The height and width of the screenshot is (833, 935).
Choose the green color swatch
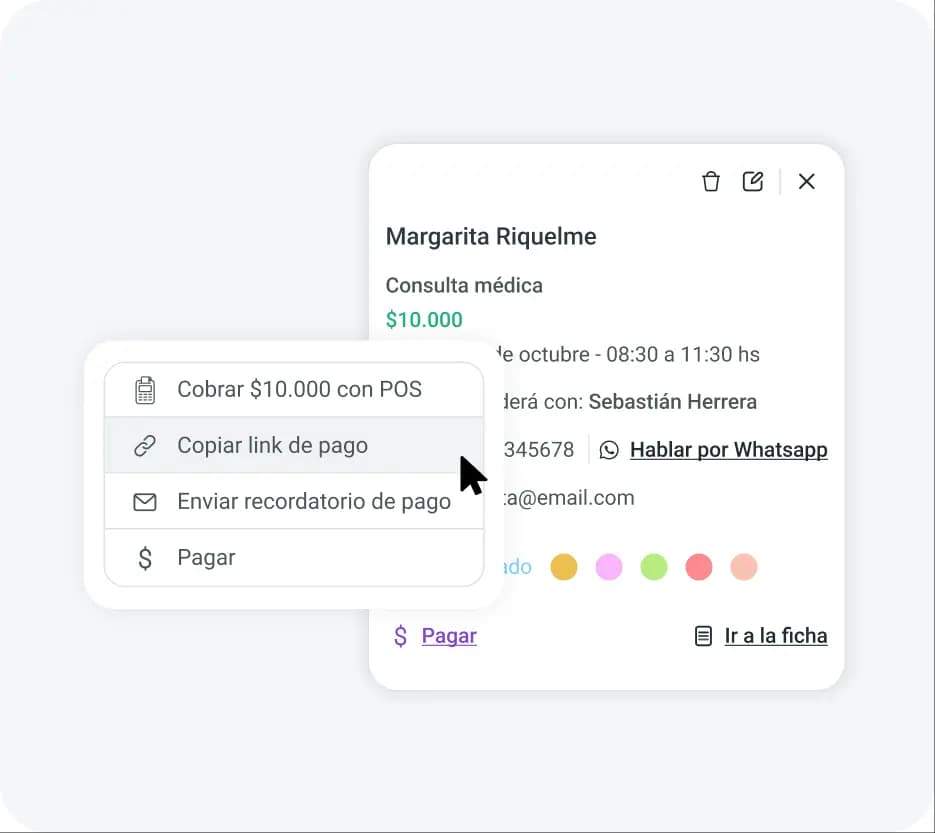click(654, 566)
